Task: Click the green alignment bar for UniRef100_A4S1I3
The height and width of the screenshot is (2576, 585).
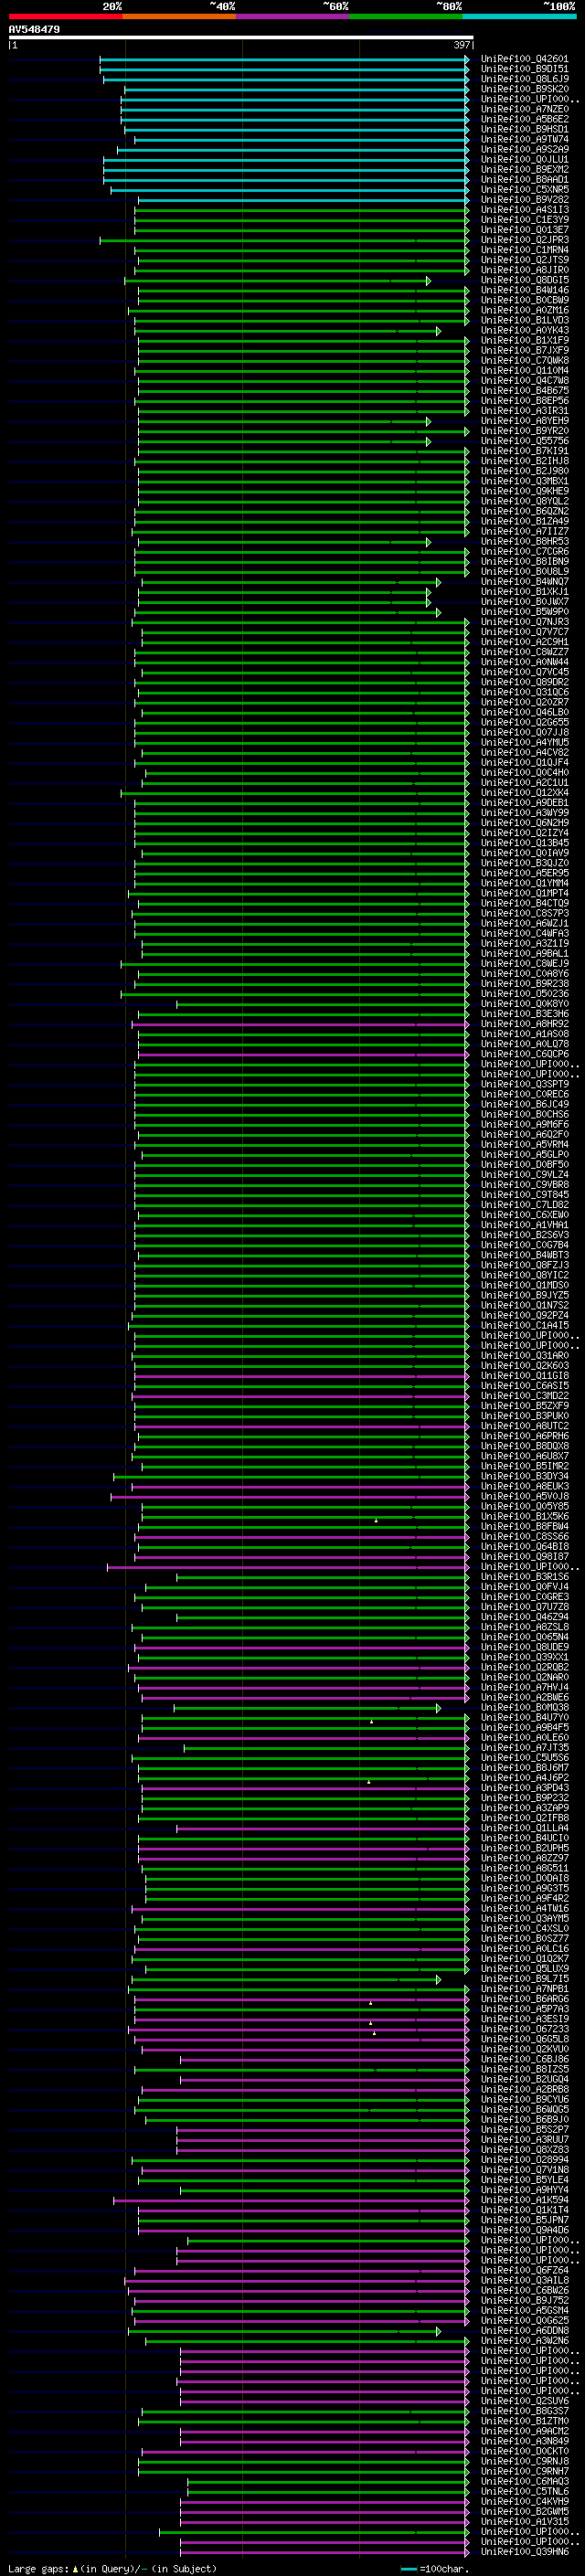Action: [x=301, y=210]
